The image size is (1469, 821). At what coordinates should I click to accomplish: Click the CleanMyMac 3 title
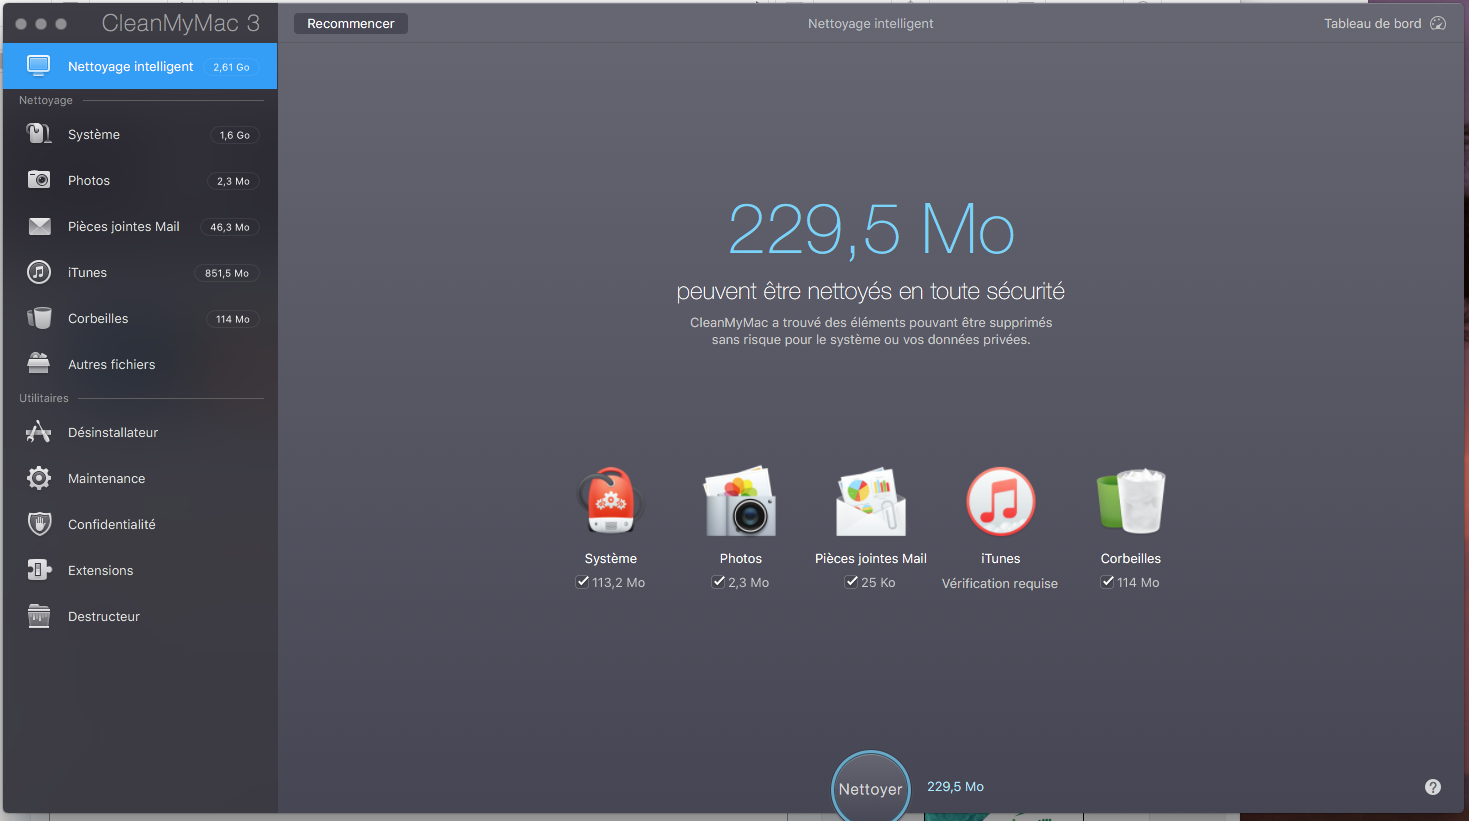[x=180, y=23]
